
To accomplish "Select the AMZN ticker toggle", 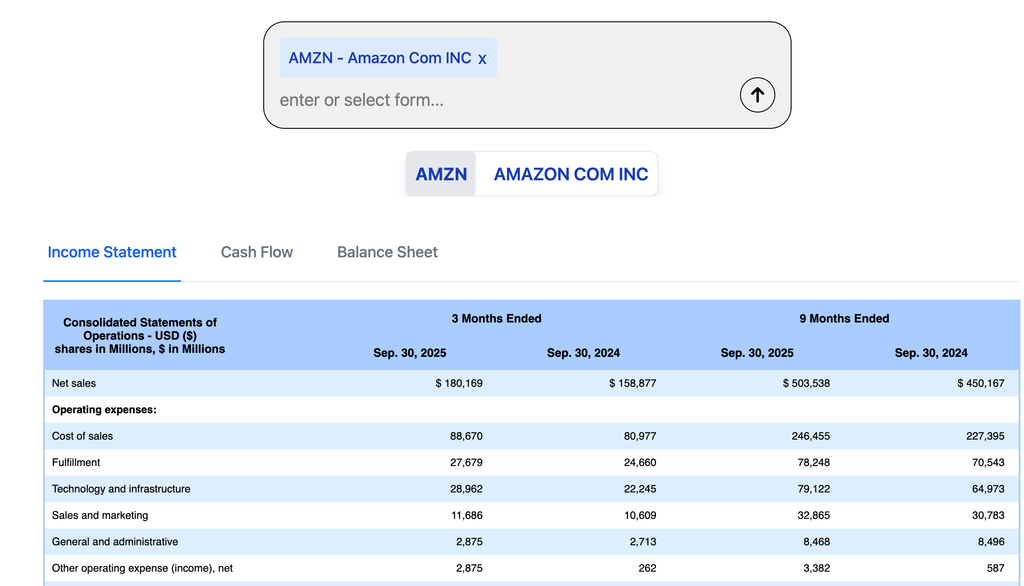I will pos(441,173).
